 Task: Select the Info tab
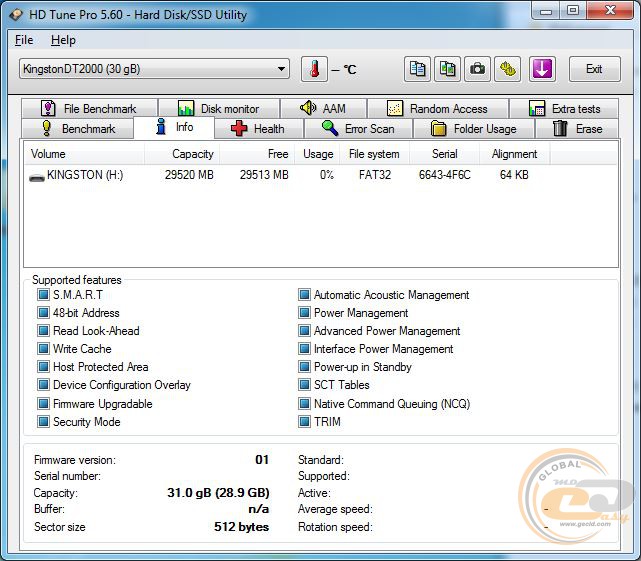(x=174, y=127)
